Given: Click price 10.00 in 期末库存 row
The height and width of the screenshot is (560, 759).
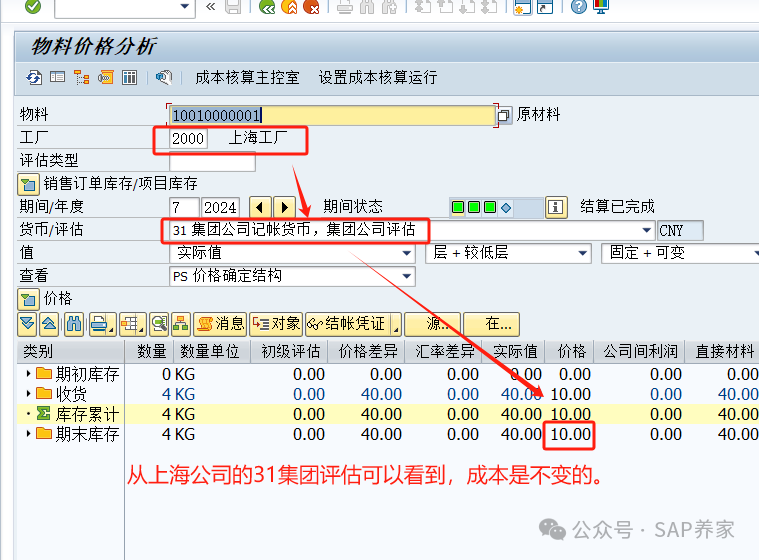Looking at the screenshot, I should coord(570,434).
